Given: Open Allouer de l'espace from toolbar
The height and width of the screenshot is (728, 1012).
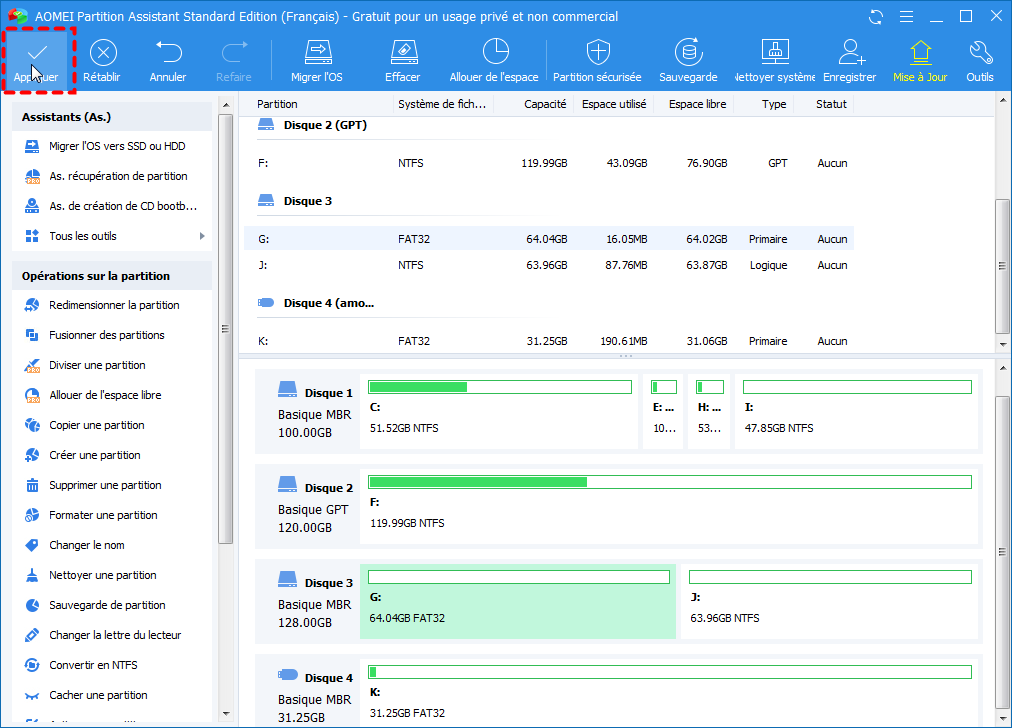Looking at the screenshot, I should click(x=494, y=58).
